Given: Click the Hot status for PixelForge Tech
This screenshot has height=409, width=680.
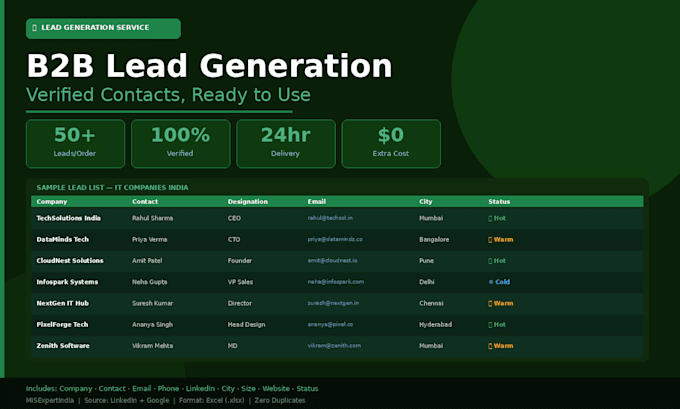Looking at the screenshot, I should [x=497, y=324].
